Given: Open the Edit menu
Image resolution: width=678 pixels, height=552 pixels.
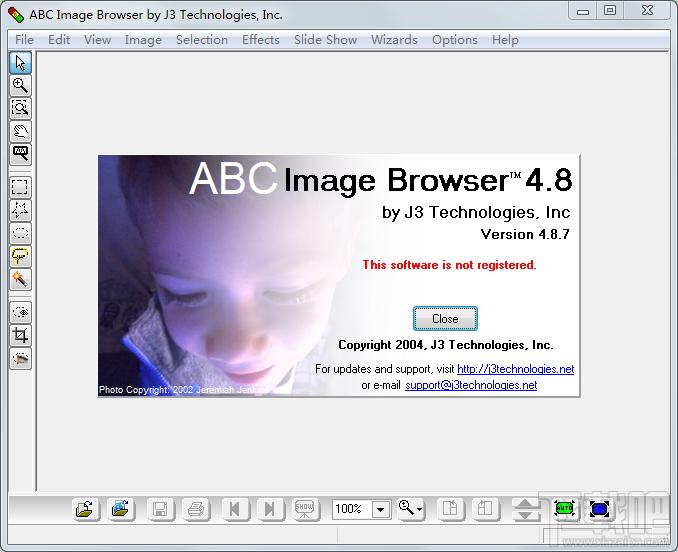Looking at the screenshot, I should click(59, 40).
